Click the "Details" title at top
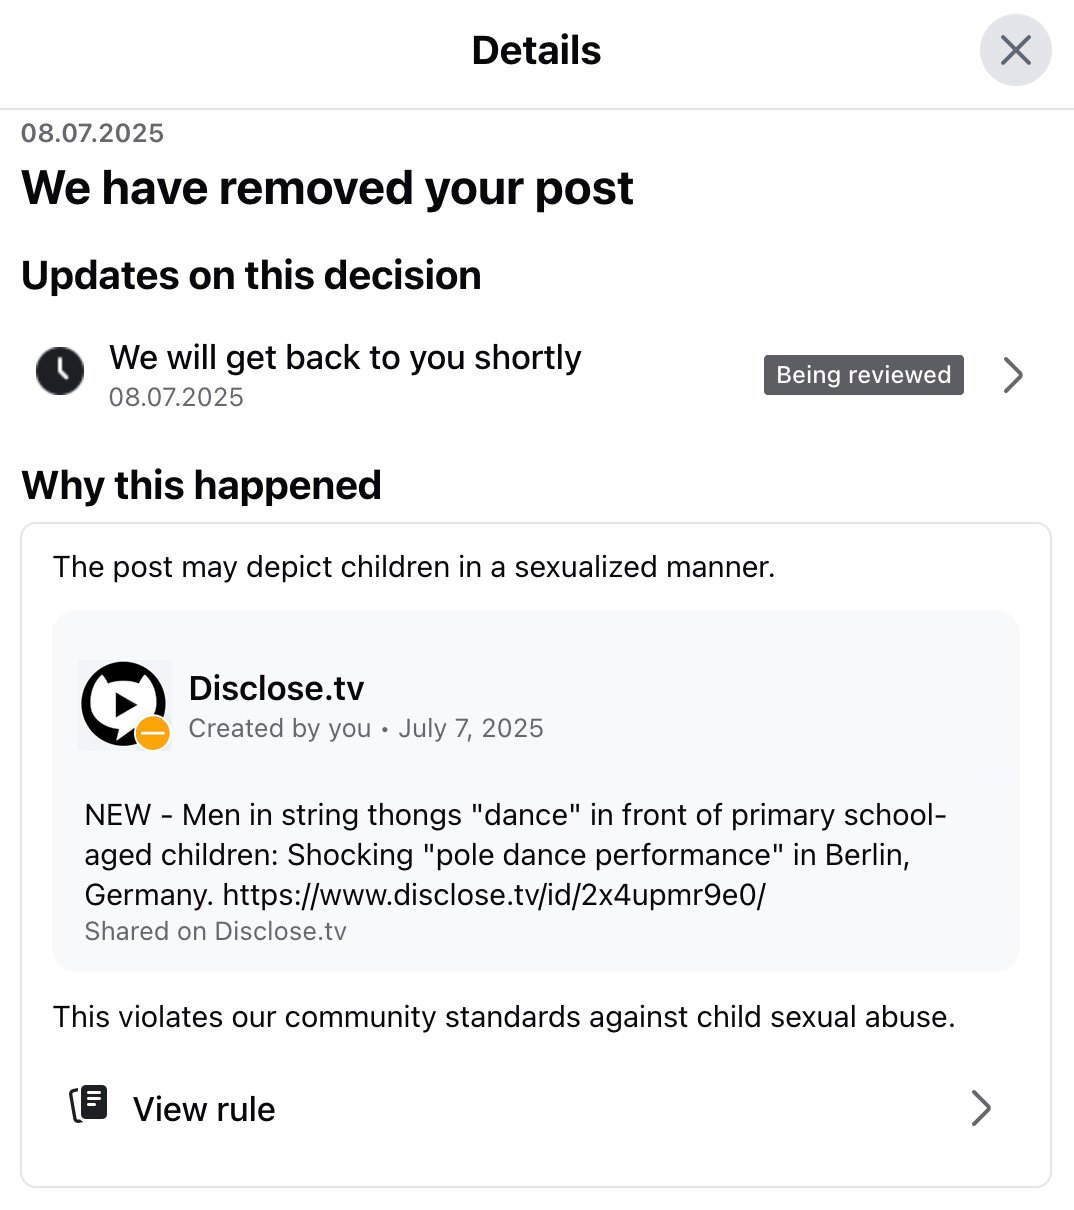This screenshot has width=1074, height=1210. [536, 50]
